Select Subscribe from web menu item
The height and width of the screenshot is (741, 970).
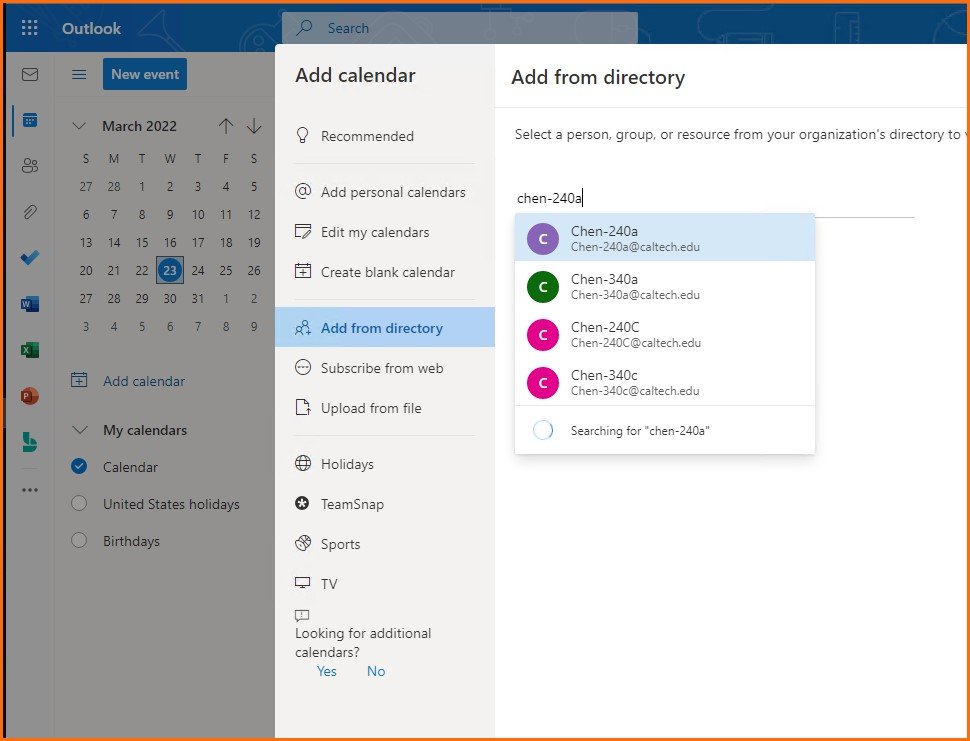(x=381, y=368)
